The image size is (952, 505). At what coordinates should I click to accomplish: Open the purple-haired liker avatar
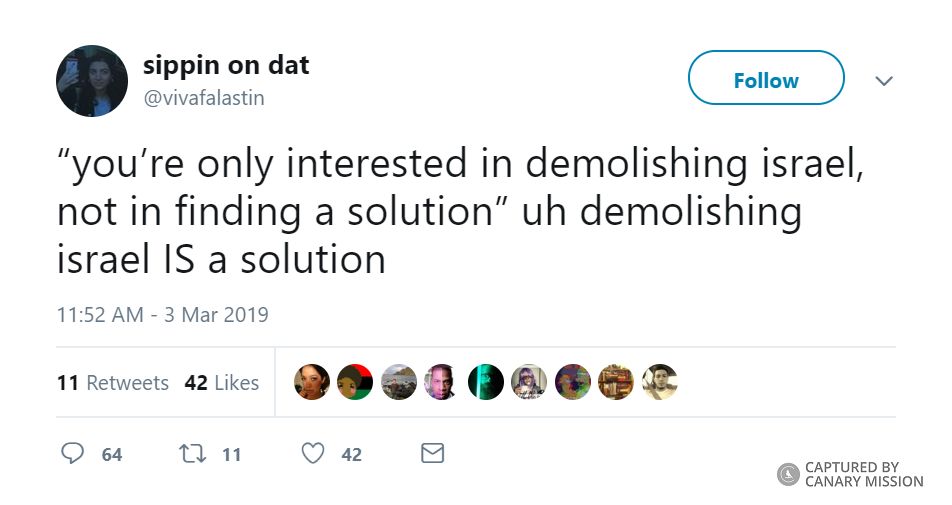point(529,381)
